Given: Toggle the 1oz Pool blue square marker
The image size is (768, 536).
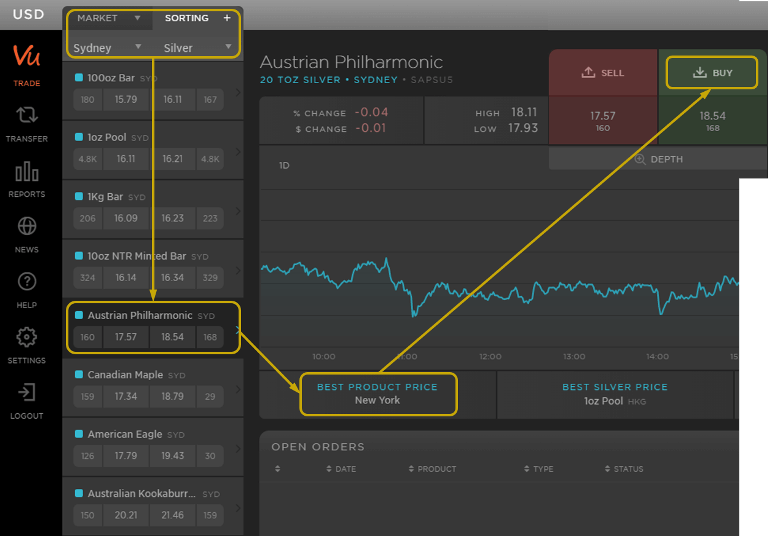Looking at the screenshot, I should (78, 137).
